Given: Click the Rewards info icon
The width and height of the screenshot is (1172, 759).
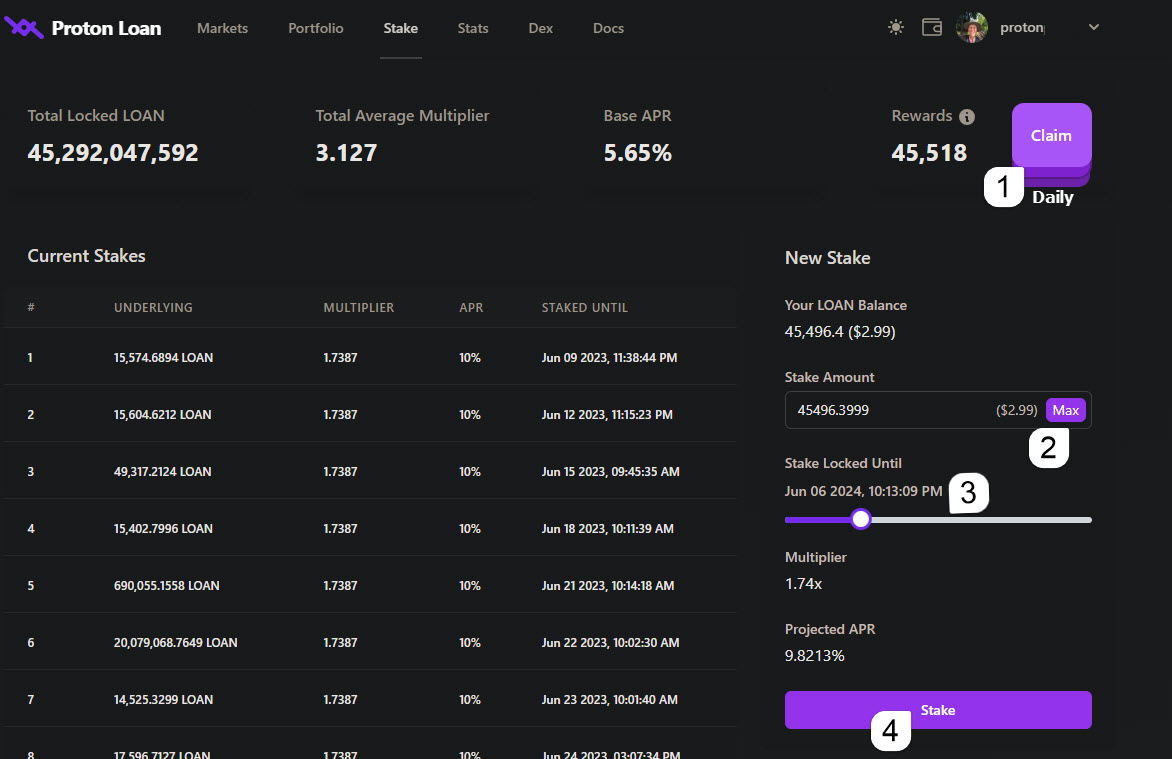Looking at the screenshot, I should pyautogui.click(x=966, y=117).
